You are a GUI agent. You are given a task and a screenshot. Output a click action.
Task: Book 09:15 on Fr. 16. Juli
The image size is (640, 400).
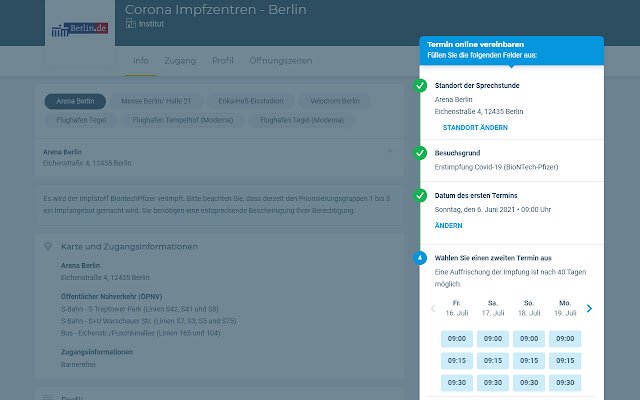click(x=457, y=361)
